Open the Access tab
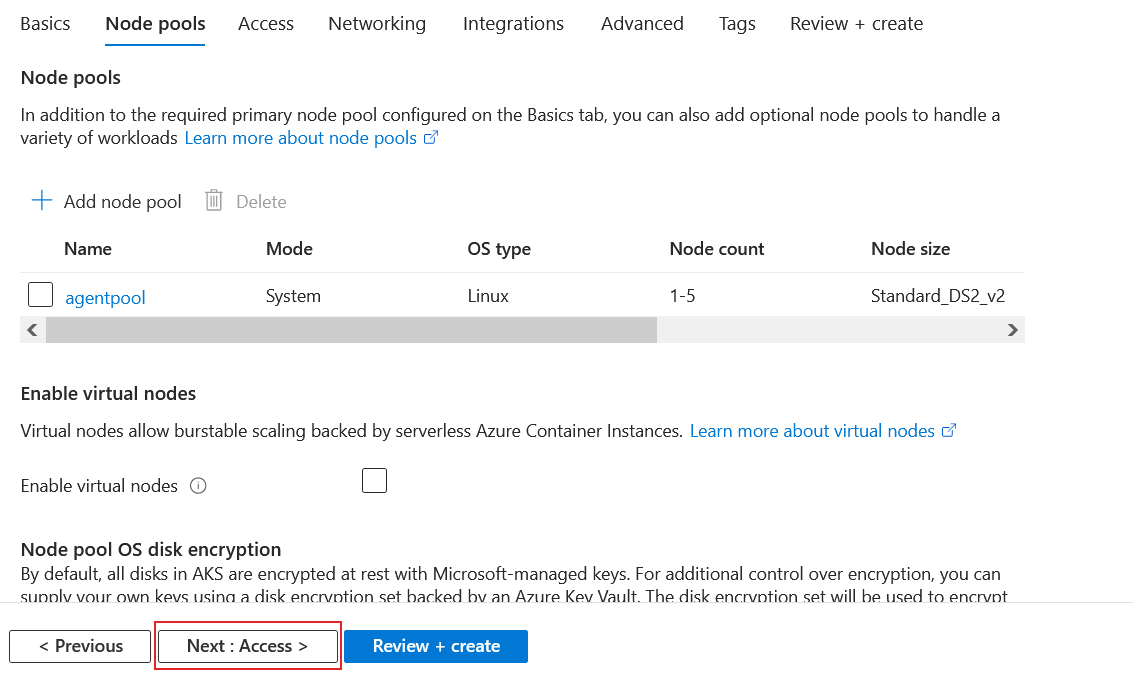Viewport: 1133px width, 675px height. tap(266, 23)
